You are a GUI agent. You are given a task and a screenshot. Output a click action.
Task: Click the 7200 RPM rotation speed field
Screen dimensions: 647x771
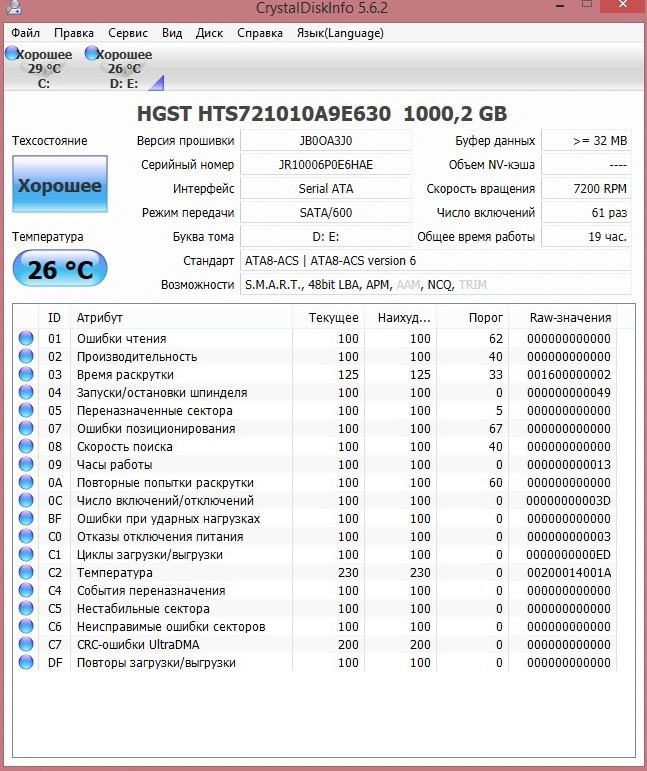tap(586, 189)
